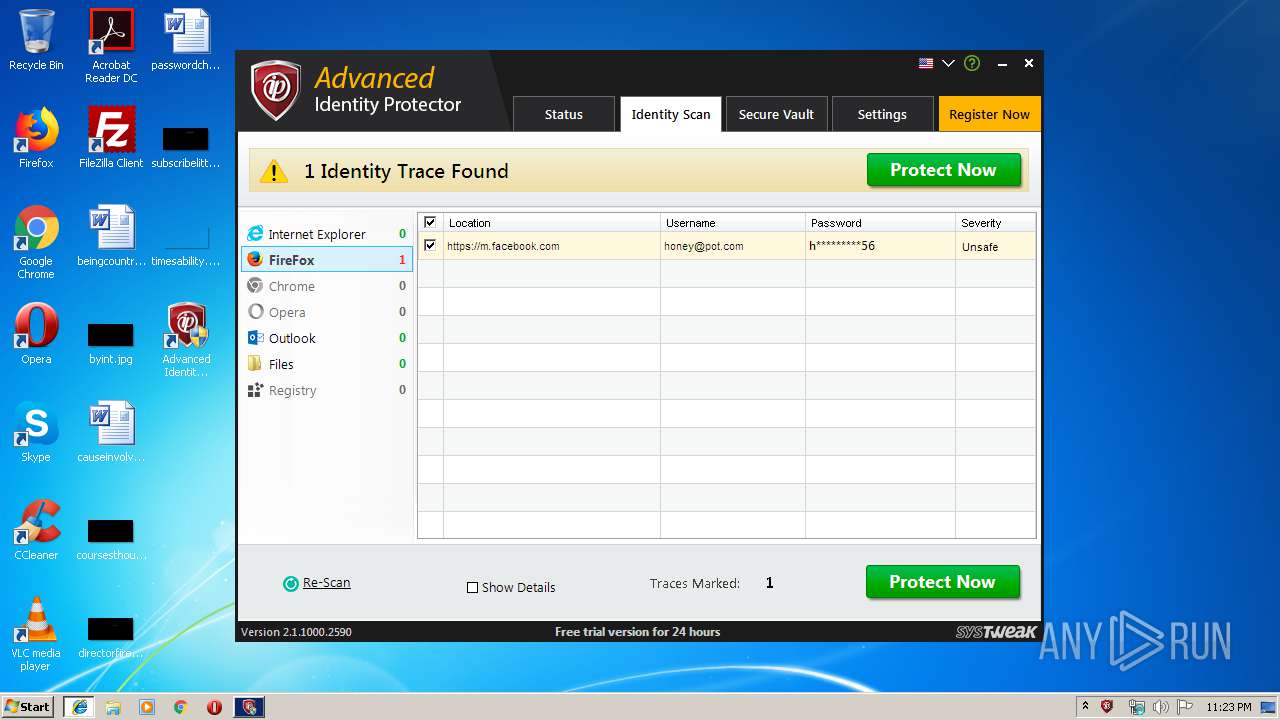Switch to the Identity Scan tab

(670, 114)
